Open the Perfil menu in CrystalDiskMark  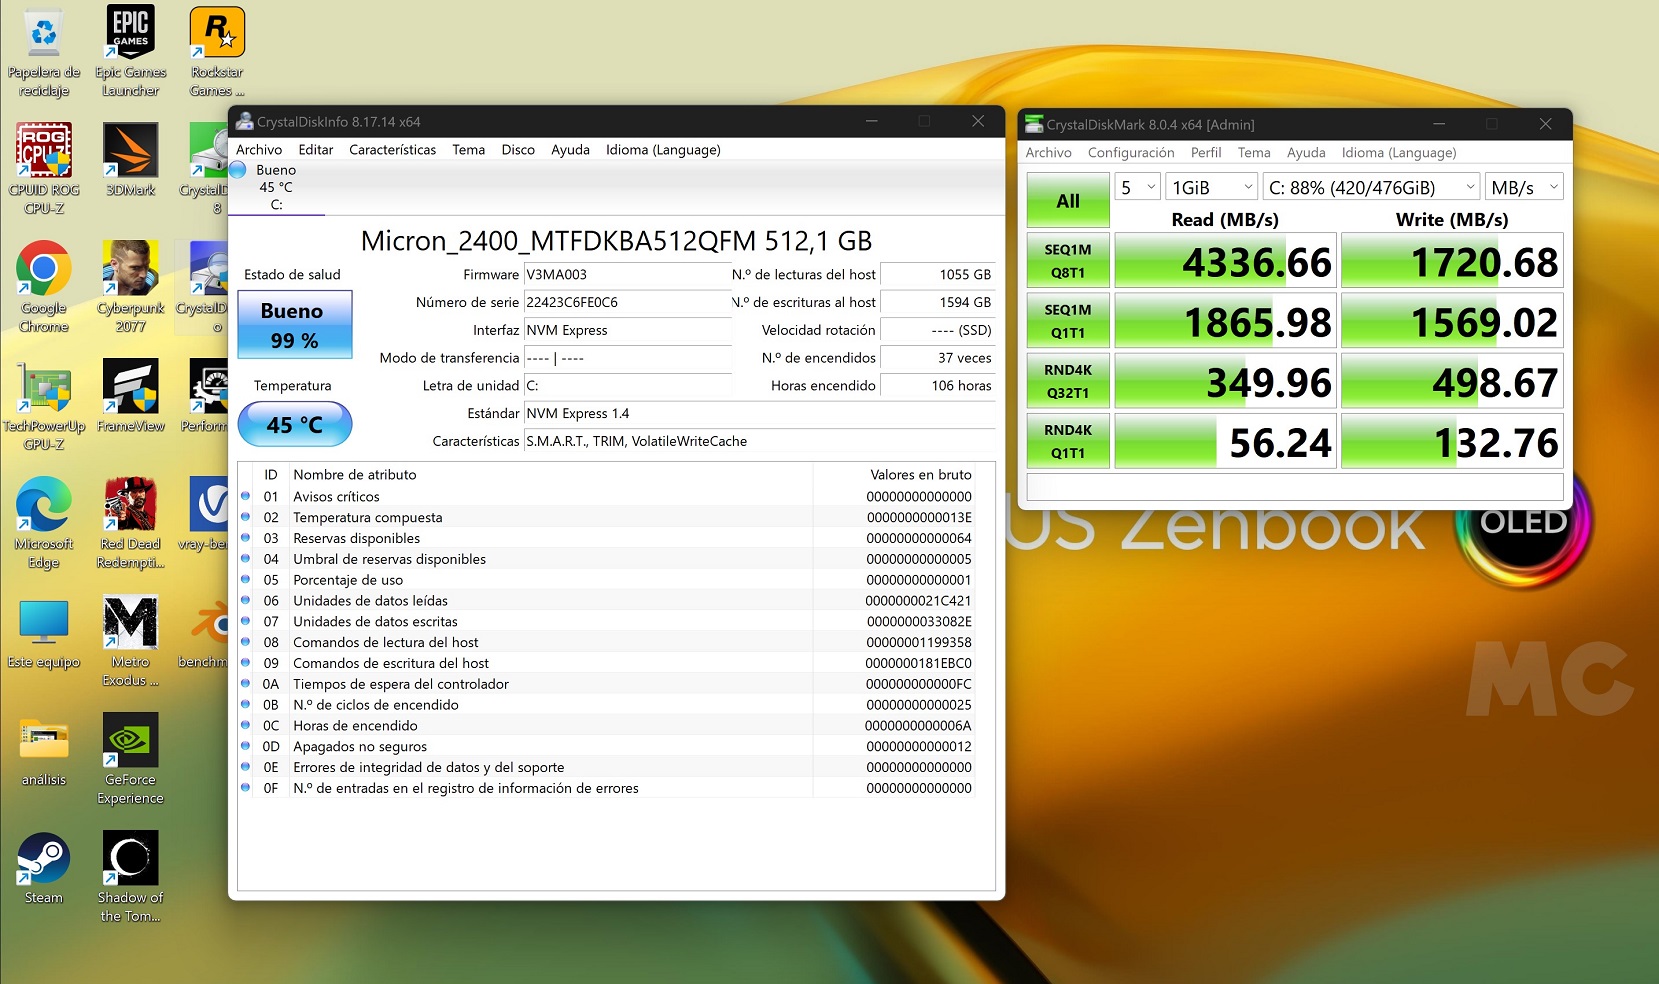pos(1205,153)
